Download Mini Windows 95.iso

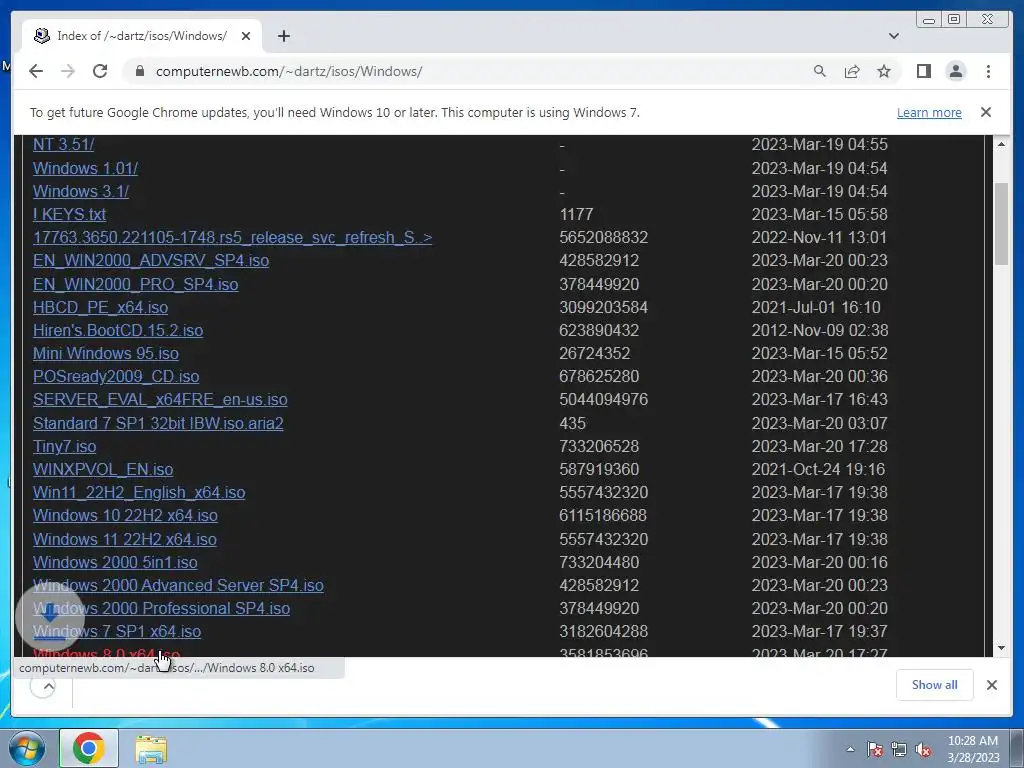(x=106, y=353)
